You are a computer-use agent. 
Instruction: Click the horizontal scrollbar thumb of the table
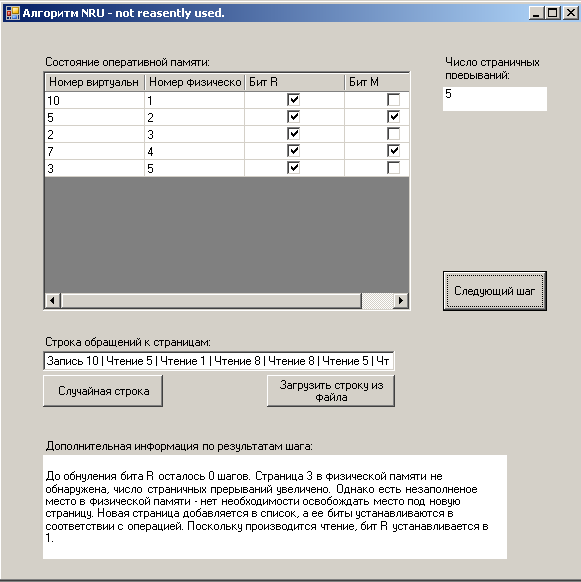click(211, 300)
